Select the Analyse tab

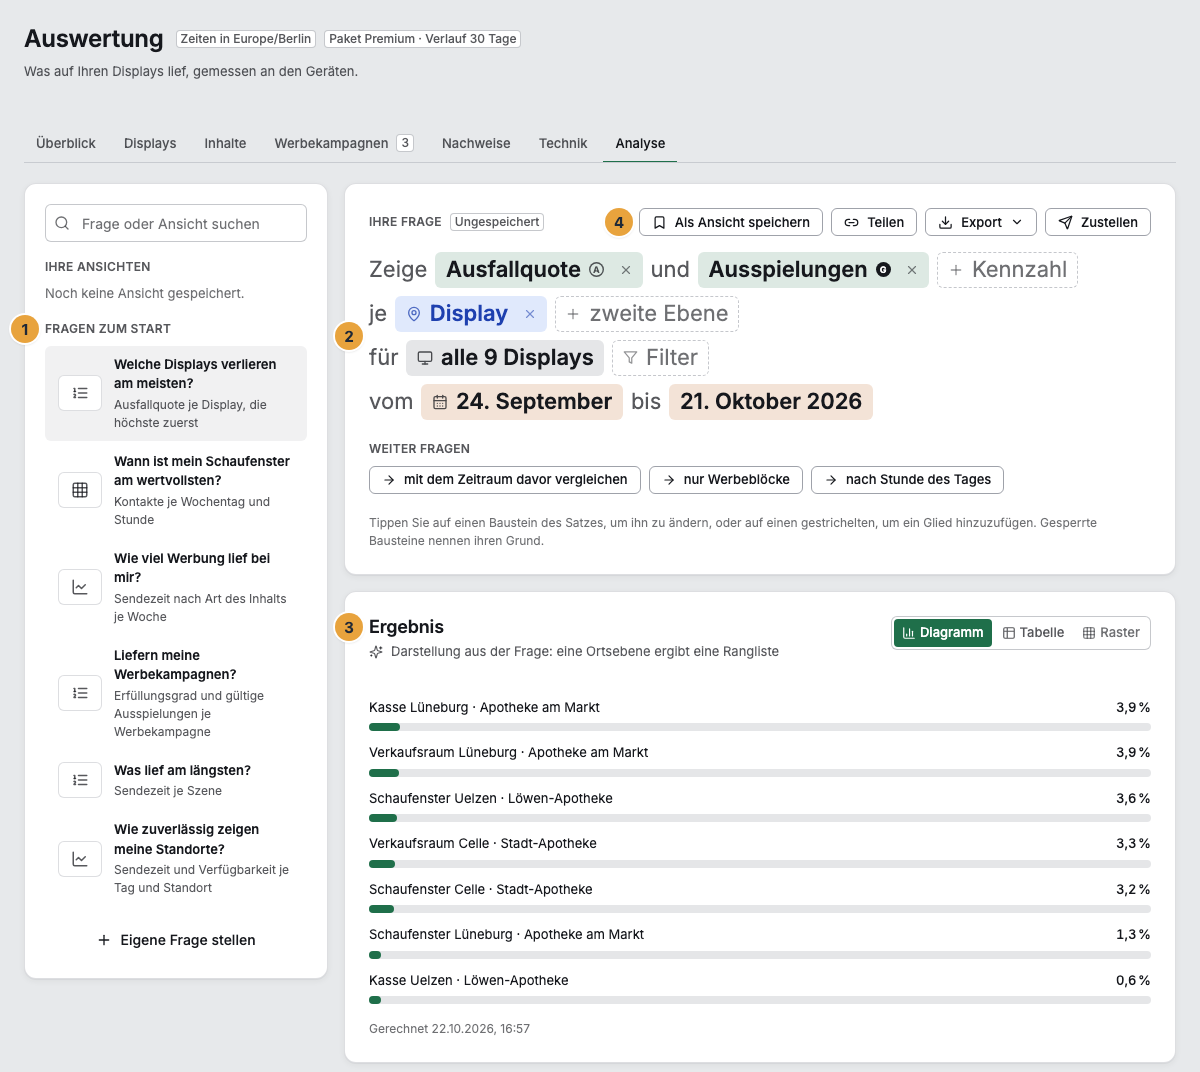[x=640, y=143]
